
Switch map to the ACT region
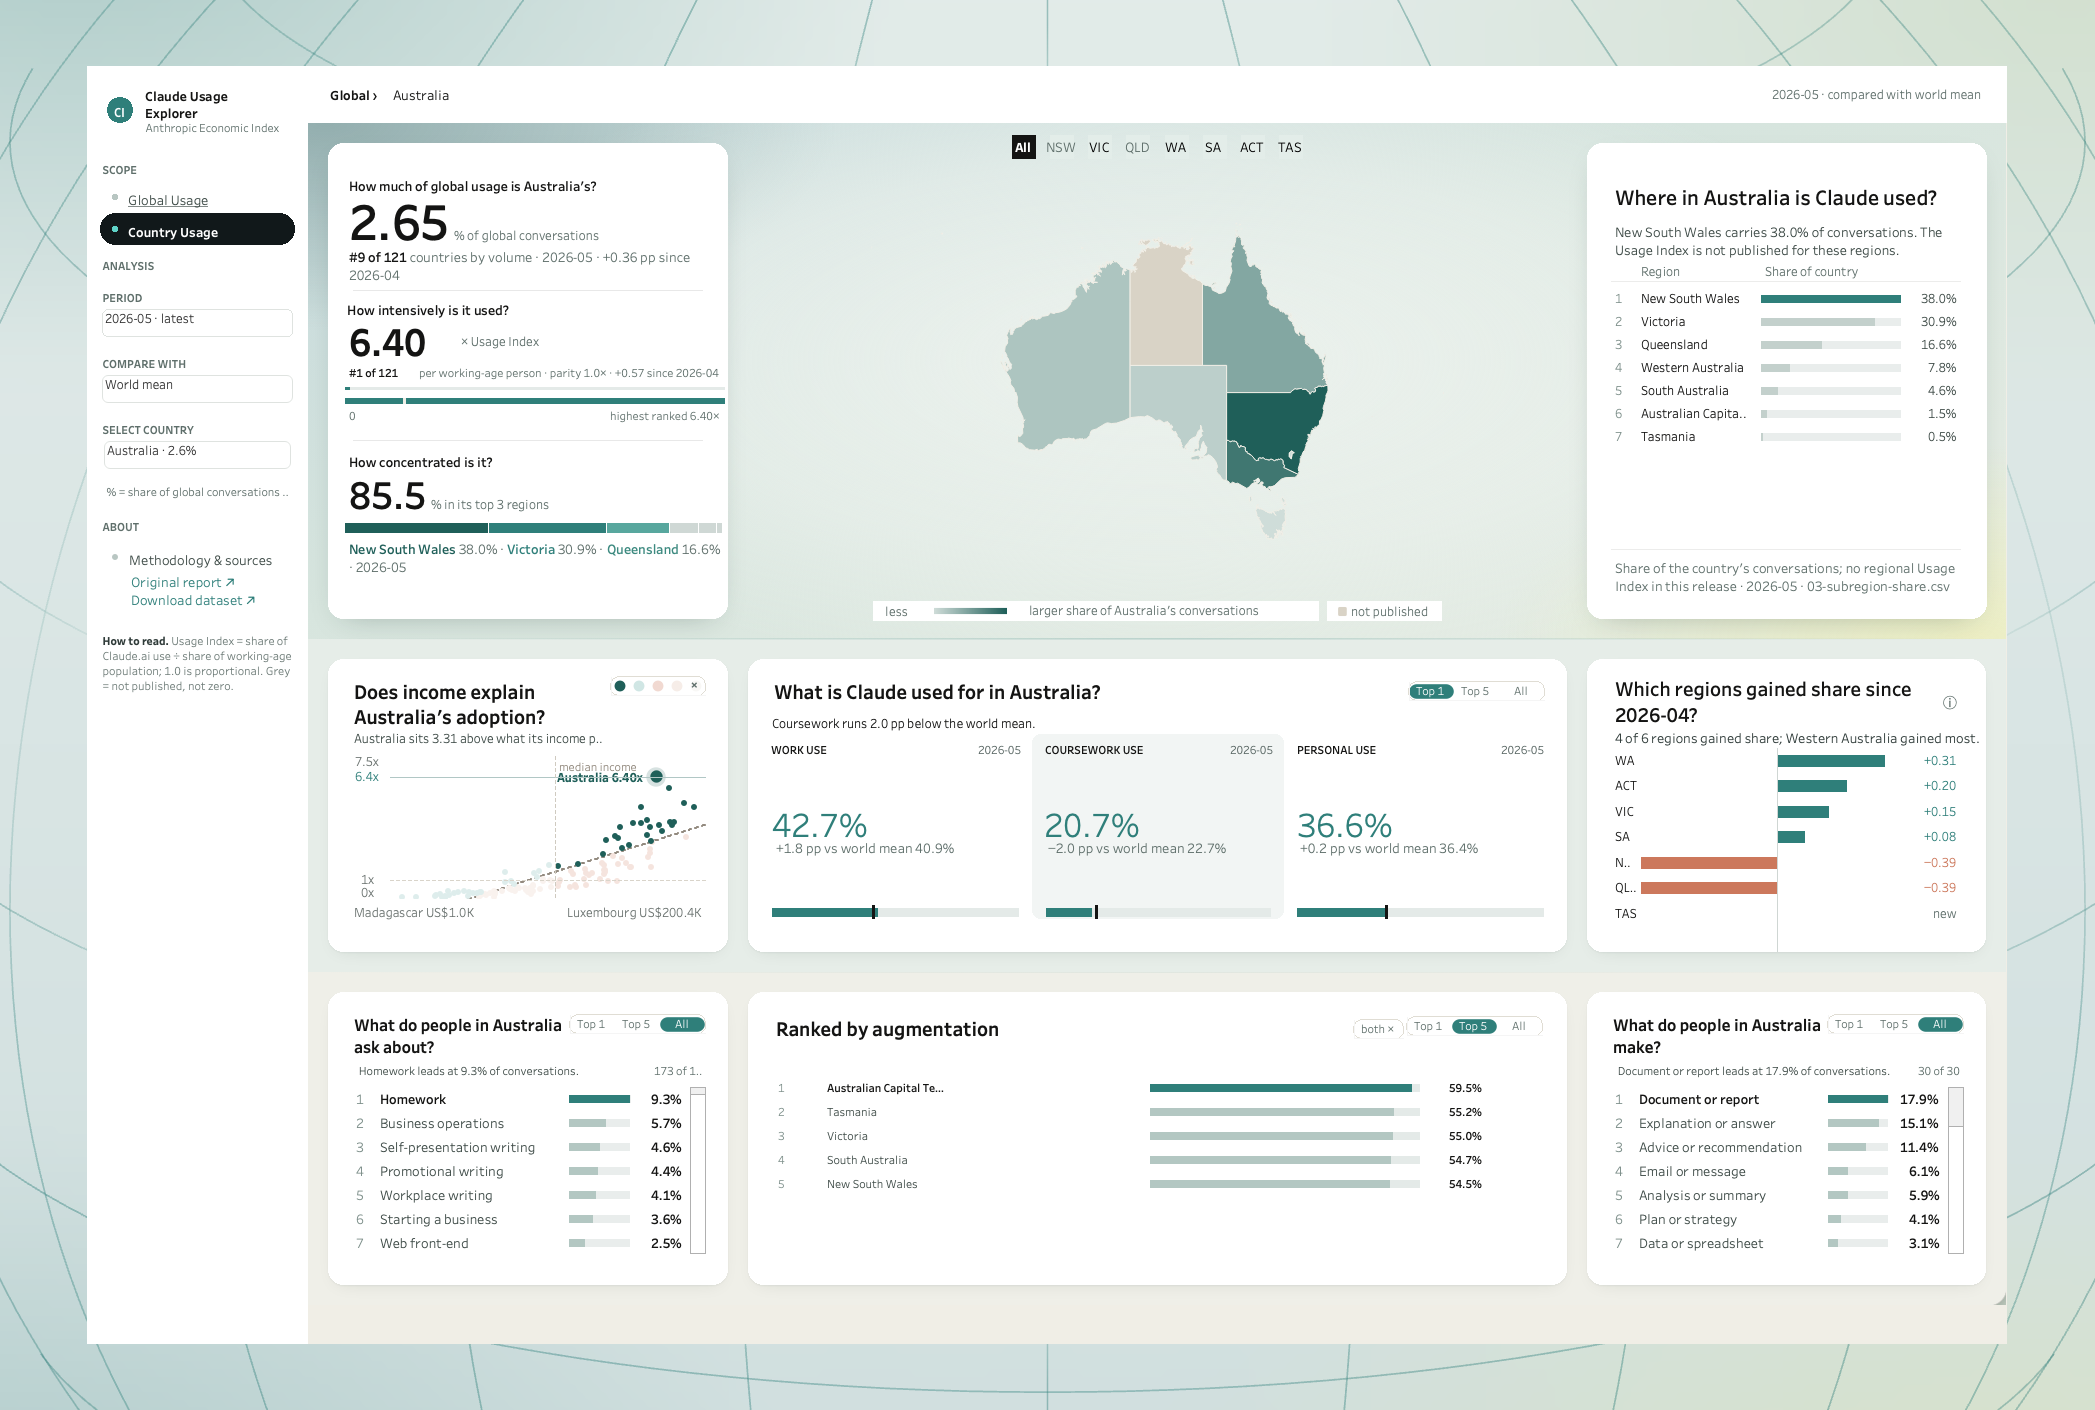[1251, 147]
